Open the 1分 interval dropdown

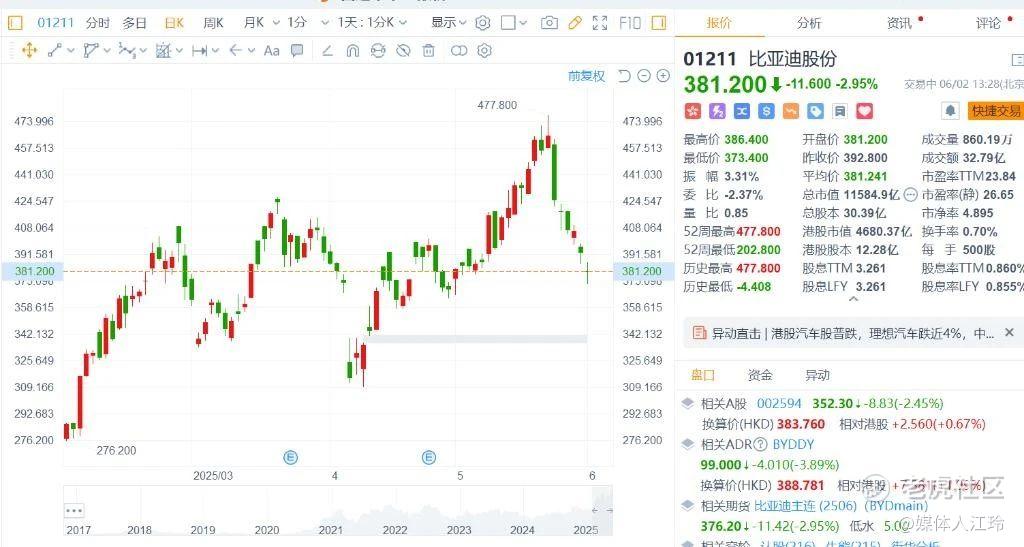325,23
